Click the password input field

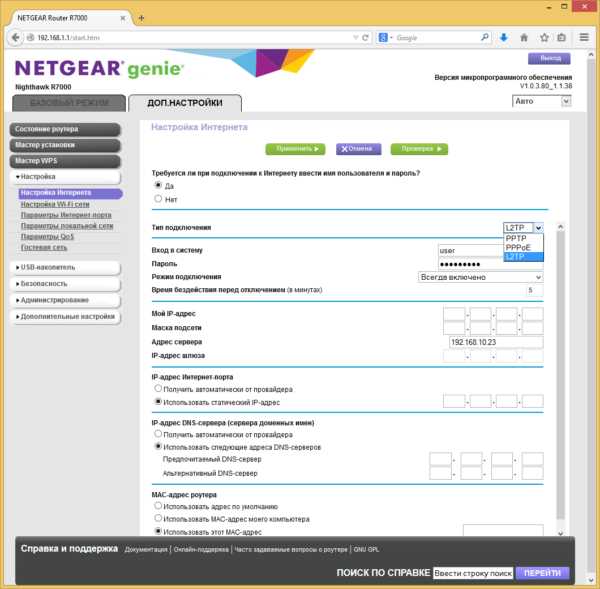pos(491,264)
